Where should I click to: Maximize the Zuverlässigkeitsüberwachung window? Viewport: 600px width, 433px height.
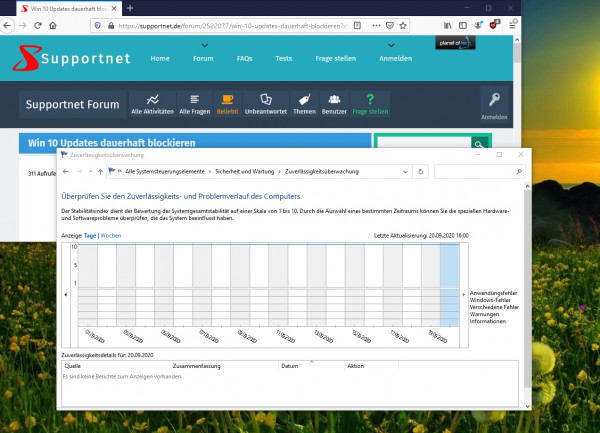499,155
